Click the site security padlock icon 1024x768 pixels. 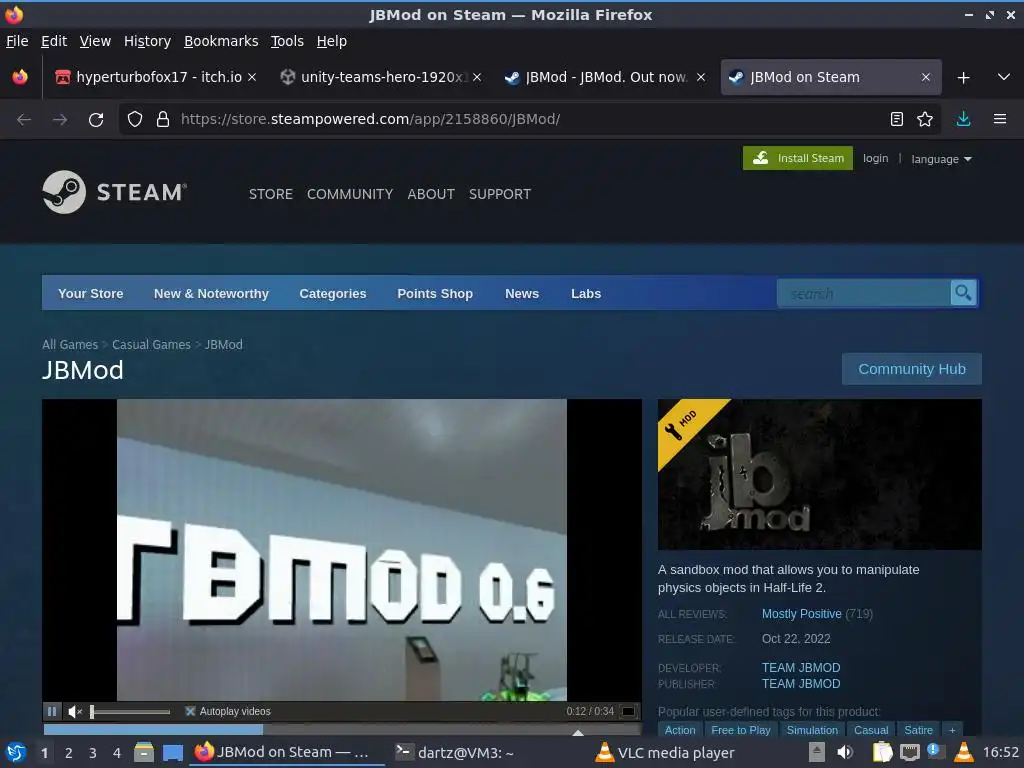[163, 119]
